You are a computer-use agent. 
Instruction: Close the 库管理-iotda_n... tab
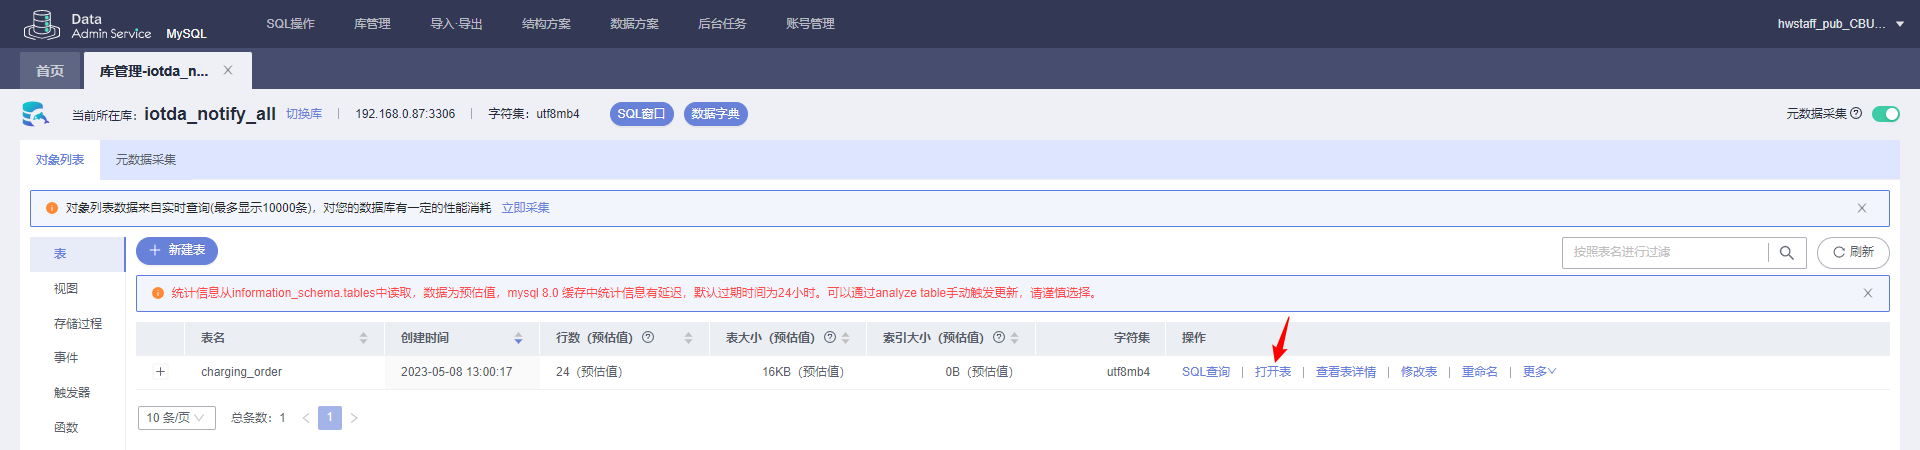click(228, 70)
